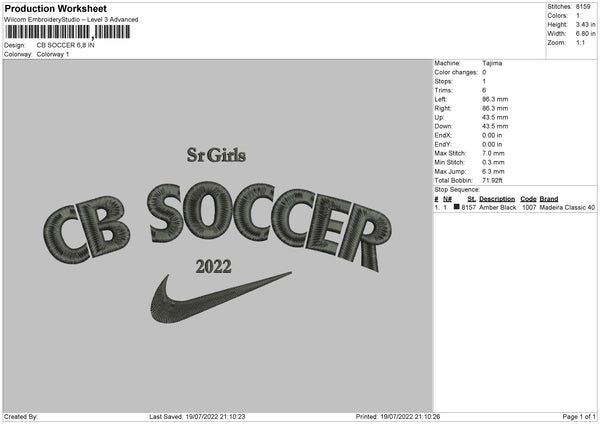Click the 'Created By:' footer label
The width and height of the screenshot is (600, 424).
tap(21, 417)
